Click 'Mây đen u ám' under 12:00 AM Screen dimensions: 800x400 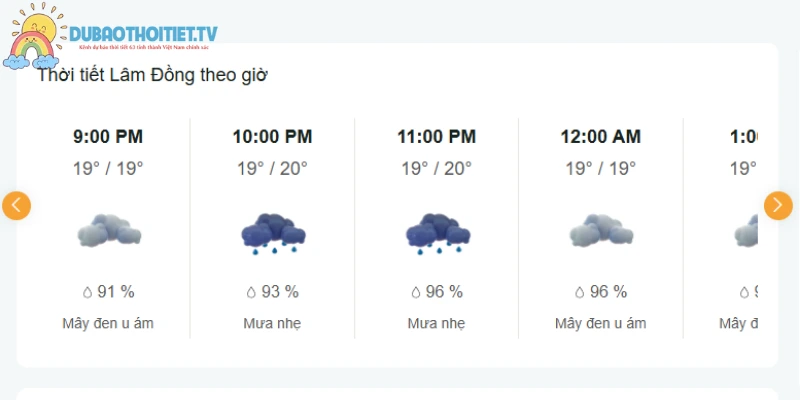pos(601,323)
